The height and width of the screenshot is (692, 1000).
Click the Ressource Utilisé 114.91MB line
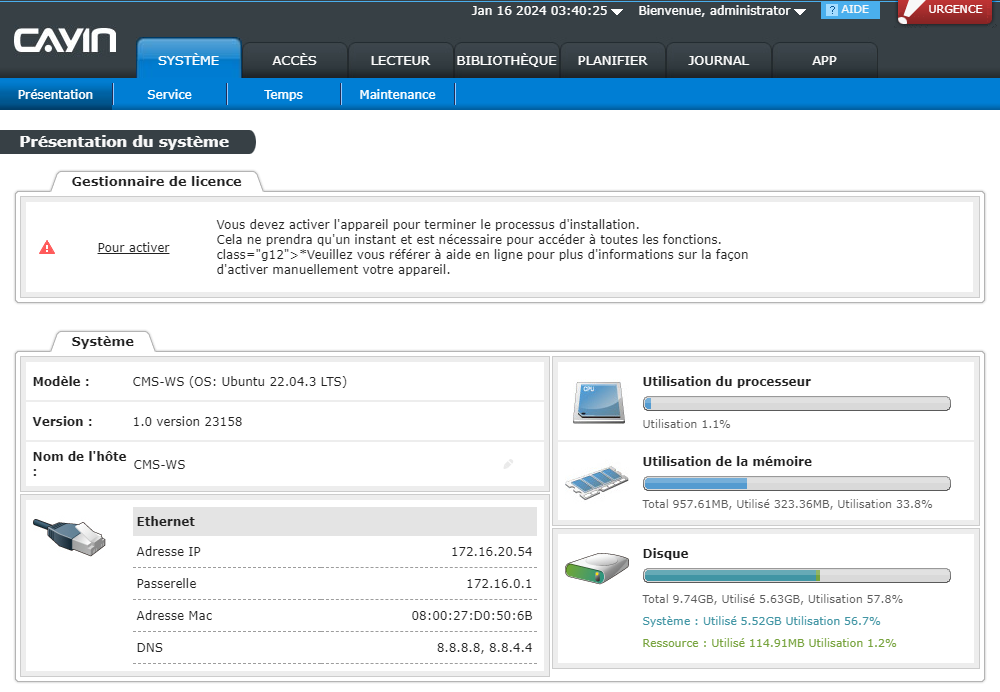[x=769, y=643]
